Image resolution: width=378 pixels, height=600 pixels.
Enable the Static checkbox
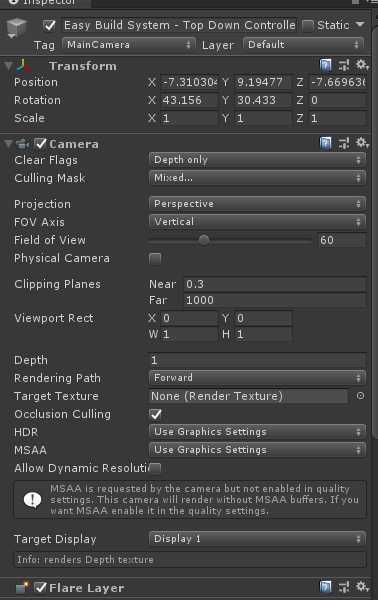pyautogui.click(x=308, y=26)
